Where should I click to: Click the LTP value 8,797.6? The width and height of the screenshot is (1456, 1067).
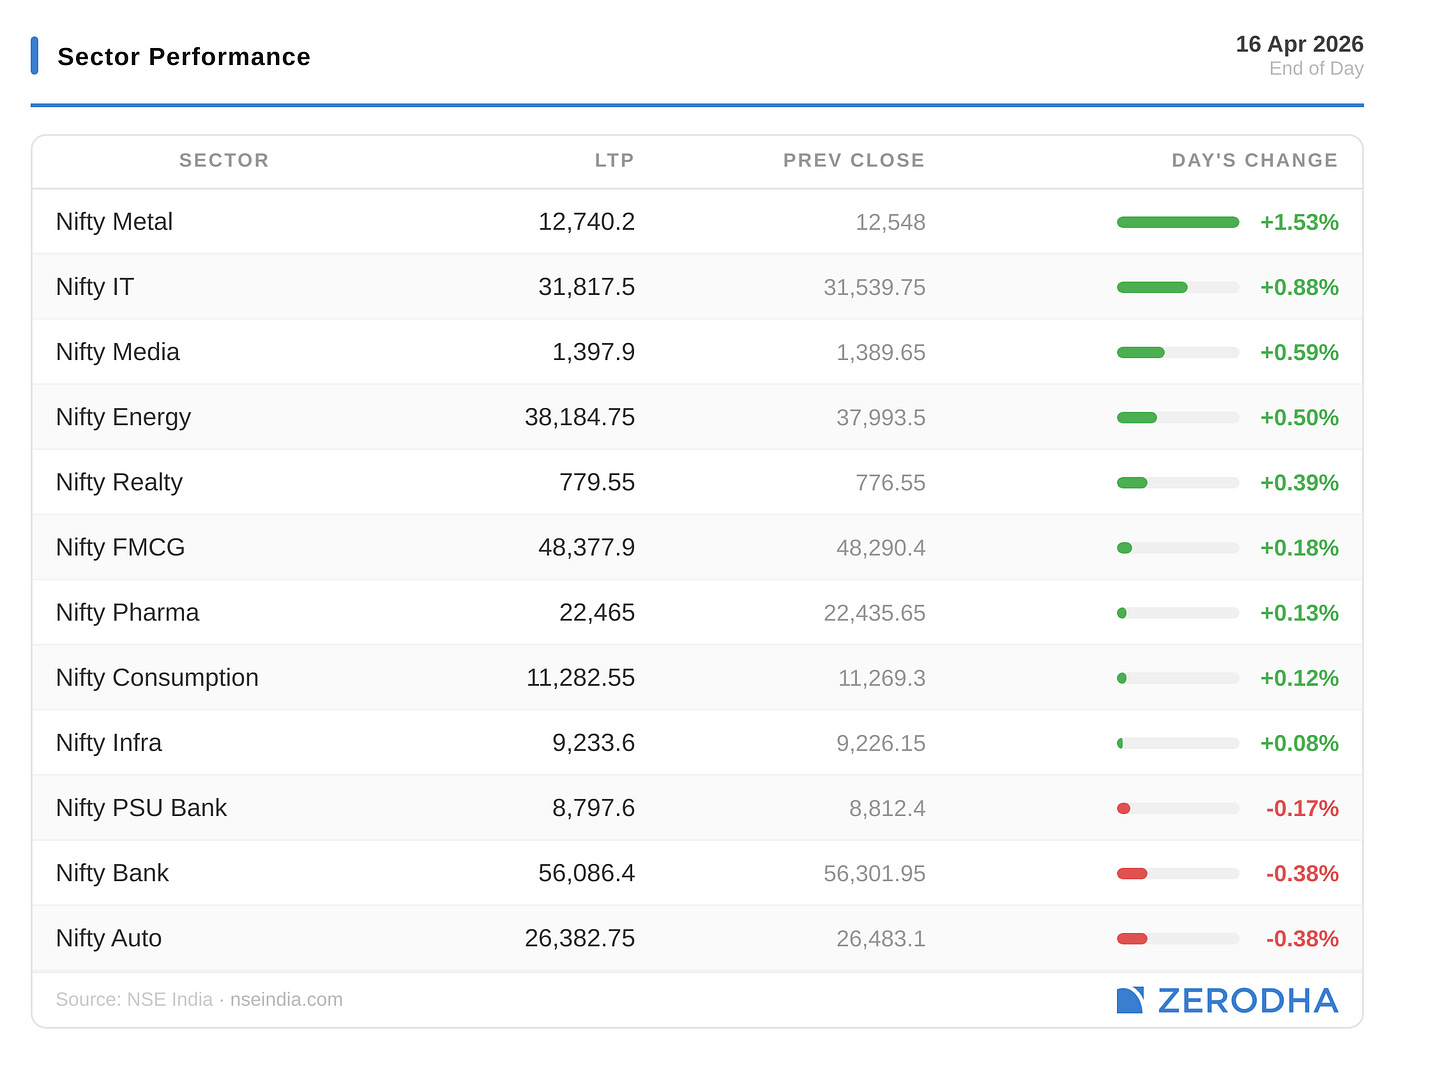593,807
